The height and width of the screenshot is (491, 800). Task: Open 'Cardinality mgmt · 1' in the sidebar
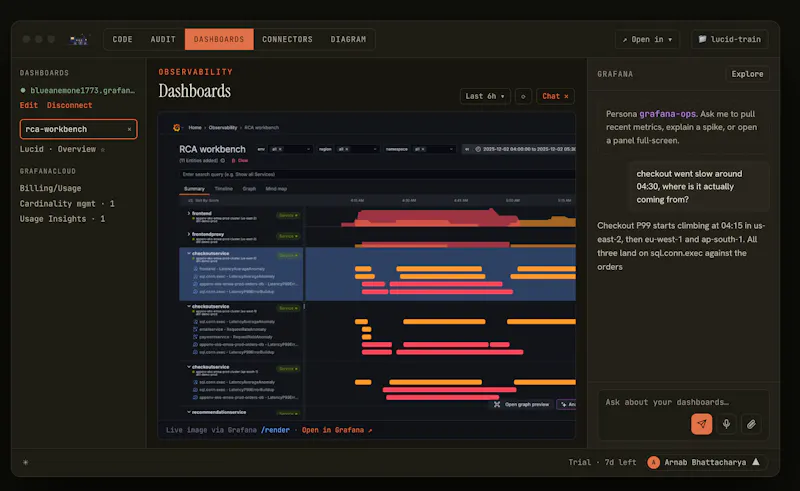67,204
